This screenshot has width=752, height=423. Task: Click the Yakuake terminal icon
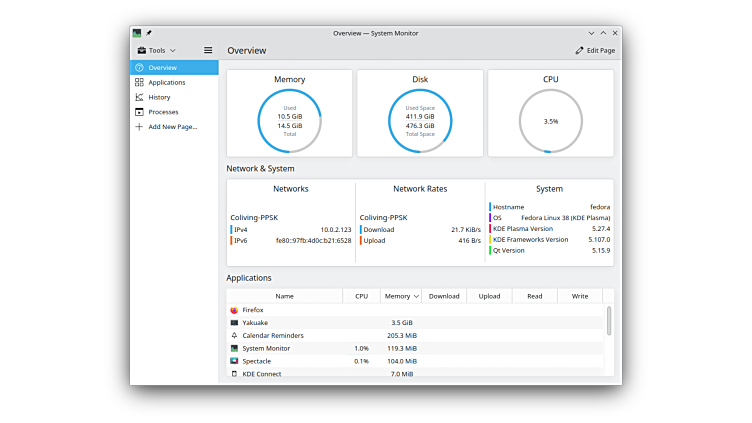coord(234,323)
